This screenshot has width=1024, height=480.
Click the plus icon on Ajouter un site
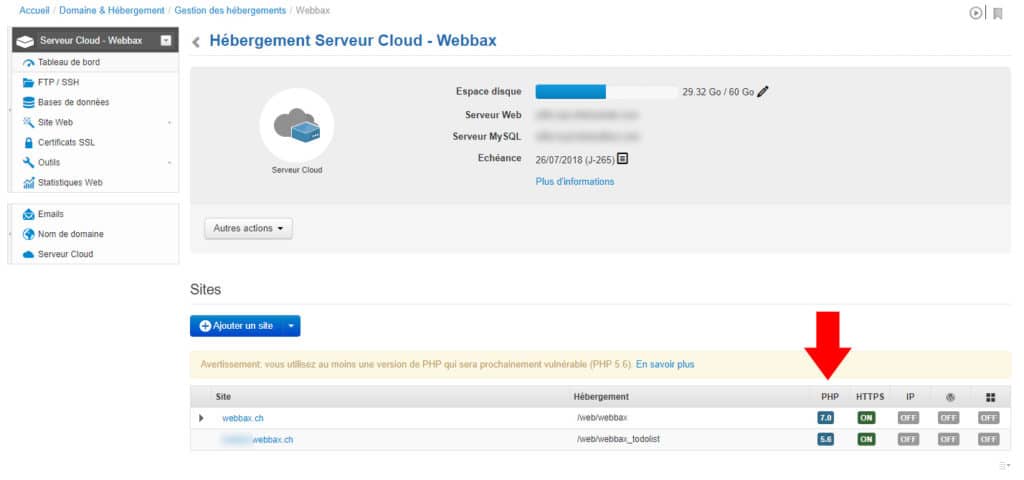point(205,326)
